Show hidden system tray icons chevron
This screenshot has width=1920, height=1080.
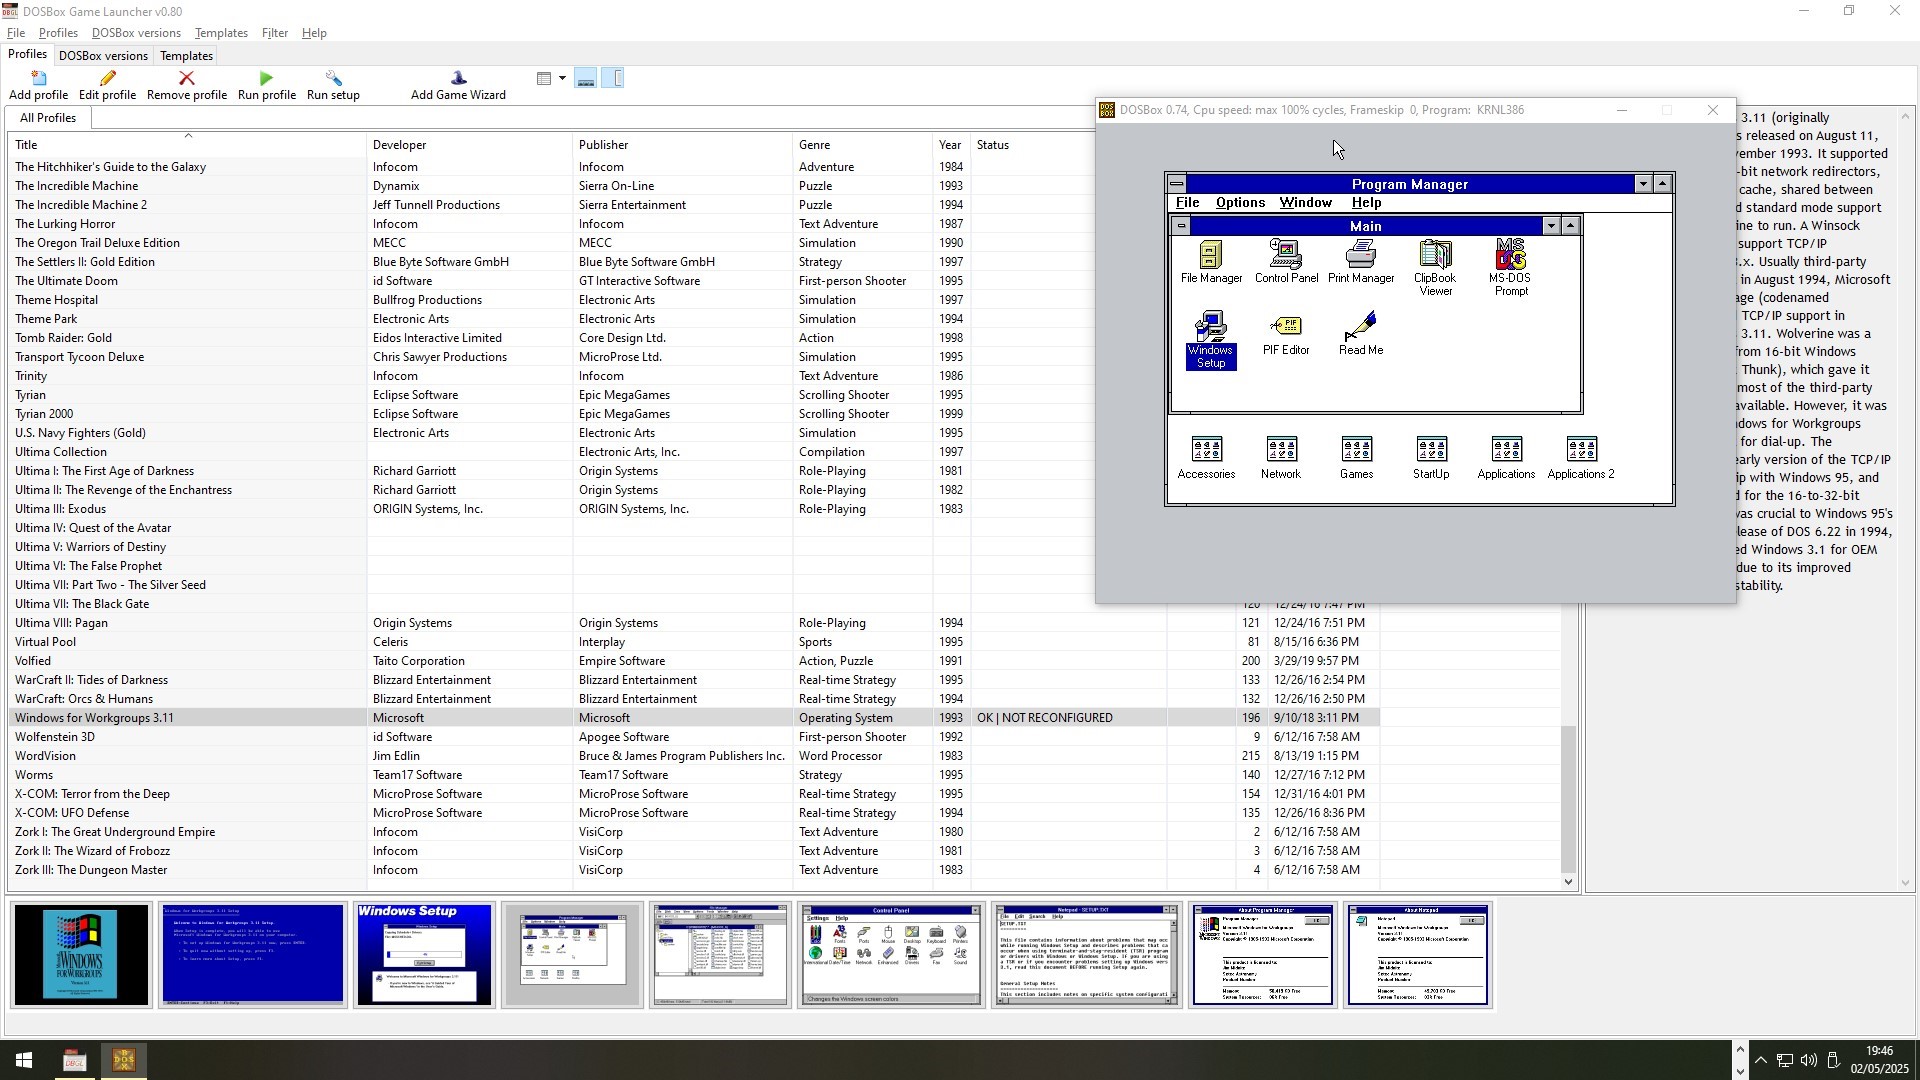[x=1760, y=1060]
